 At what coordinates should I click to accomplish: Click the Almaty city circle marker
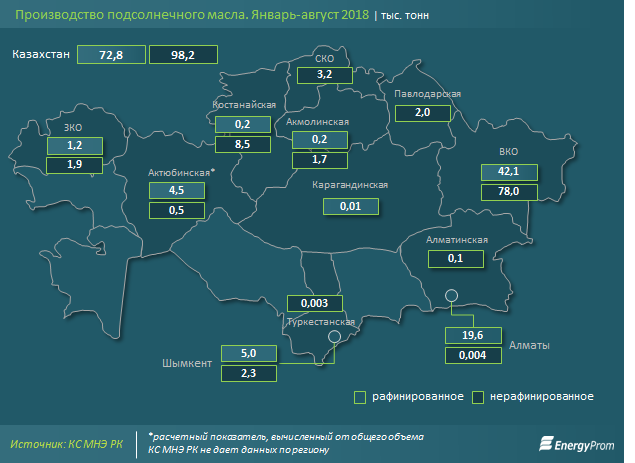(451, 295)
